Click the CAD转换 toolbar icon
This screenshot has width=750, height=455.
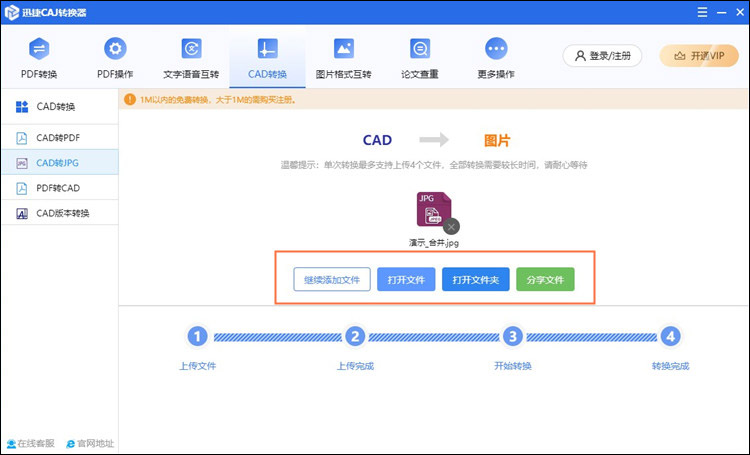click(267, 48)
